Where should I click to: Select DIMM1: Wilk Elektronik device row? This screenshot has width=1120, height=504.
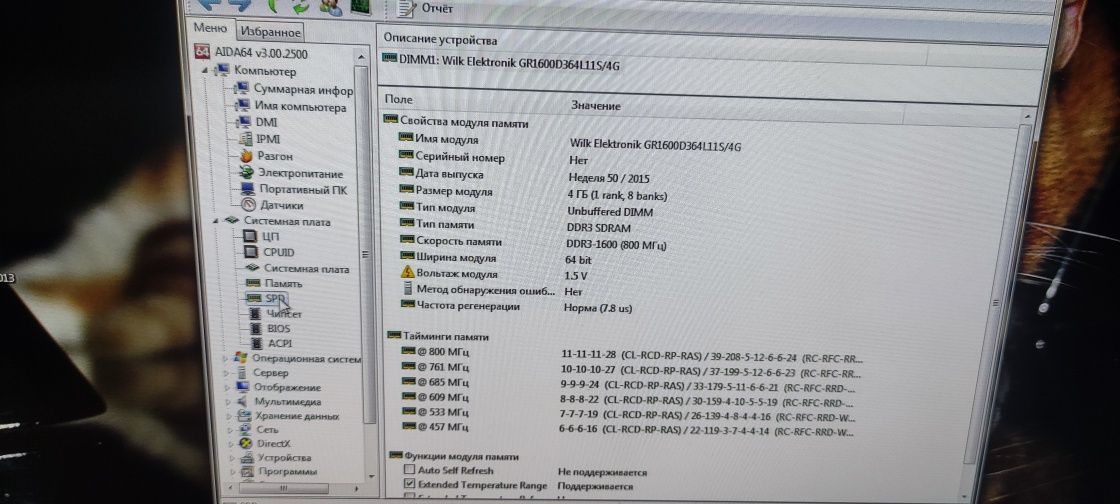(x=501, y=62)
